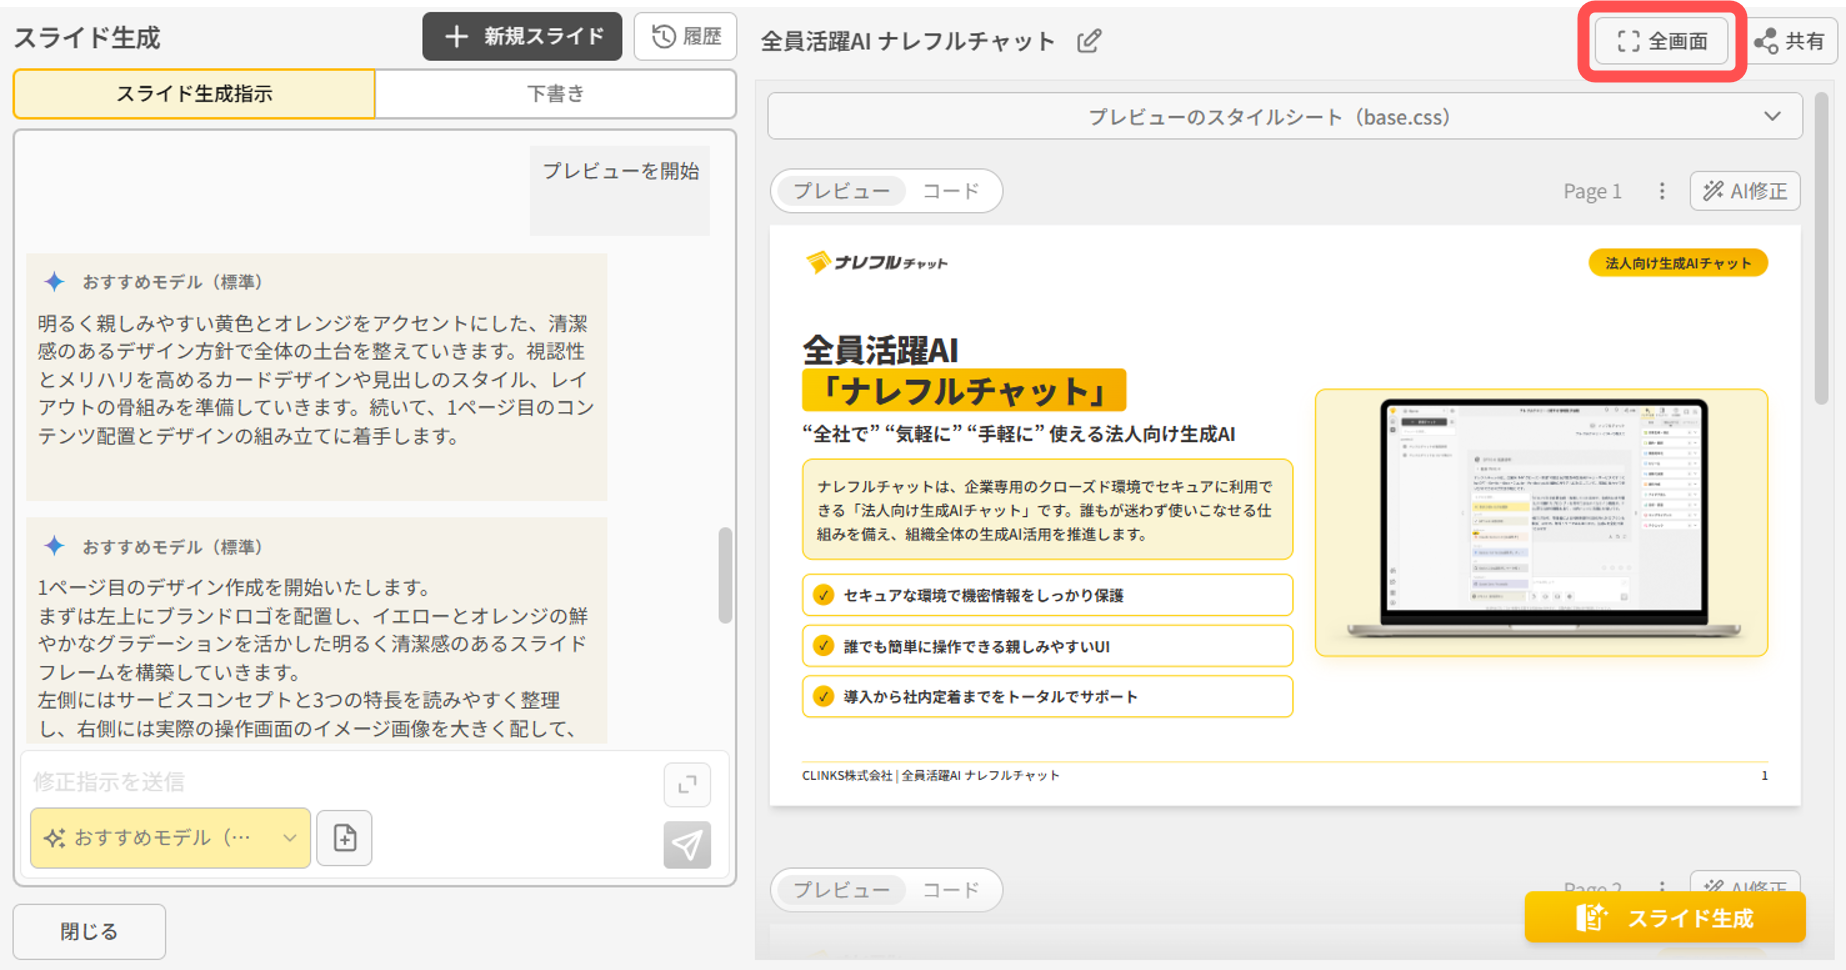Viewport: 1846px width, 970px height.
Task: Click the pencil icon to edit title
Action: click(x=1089, y=41)
